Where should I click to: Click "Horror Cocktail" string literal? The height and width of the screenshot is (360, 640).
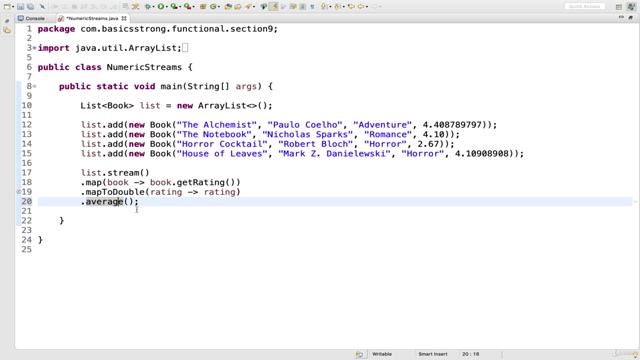[222, 144]
